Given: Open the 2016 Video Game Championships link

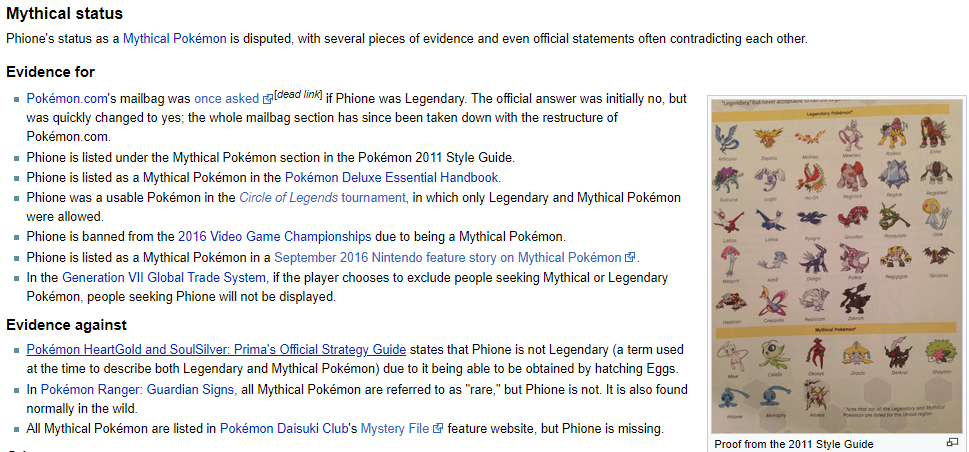Looking at the screenshot, I should click(x=274, y=236).
